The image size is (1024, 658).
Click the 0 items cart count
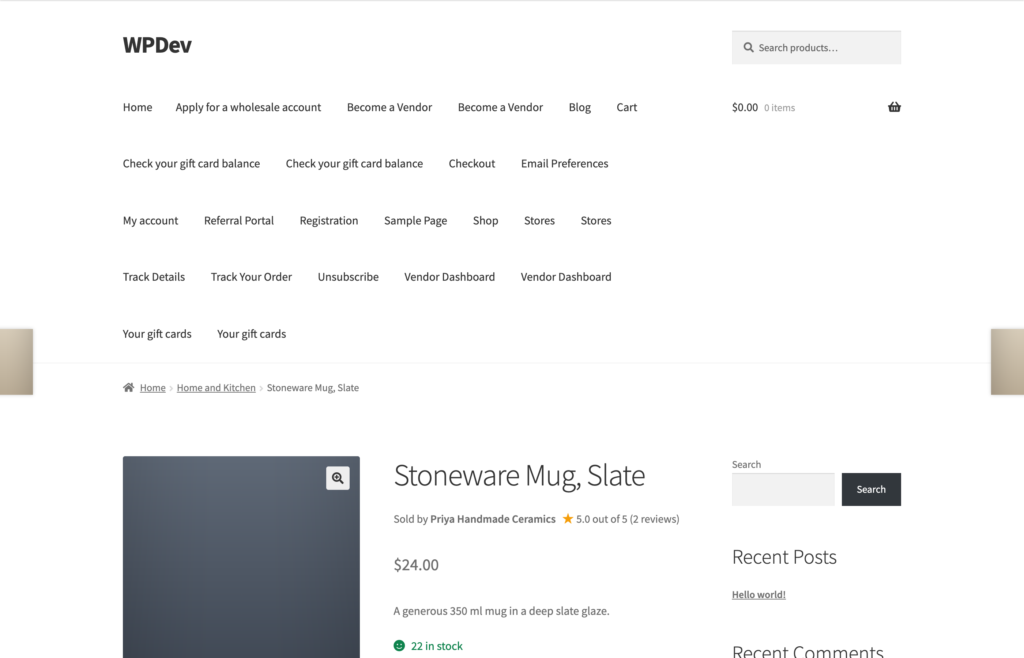[779, 108]
